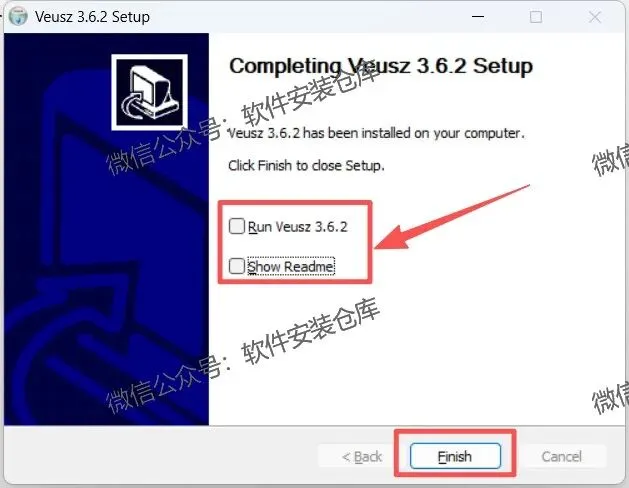Enable the Show Readme checkbox
Screen dimensions: 629x488
[237, 266]
